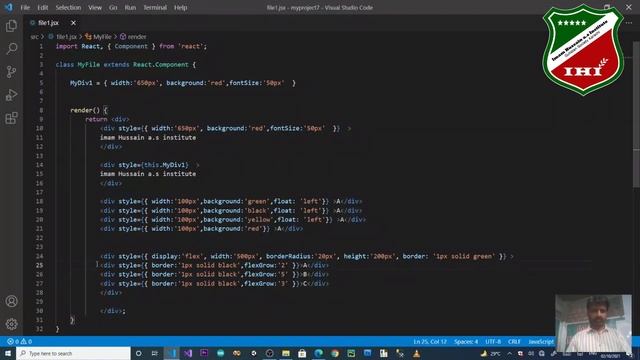This screenshot has width=640, height=360.
Task: Open the Edit menu
Action: click(x=42, y=7)
